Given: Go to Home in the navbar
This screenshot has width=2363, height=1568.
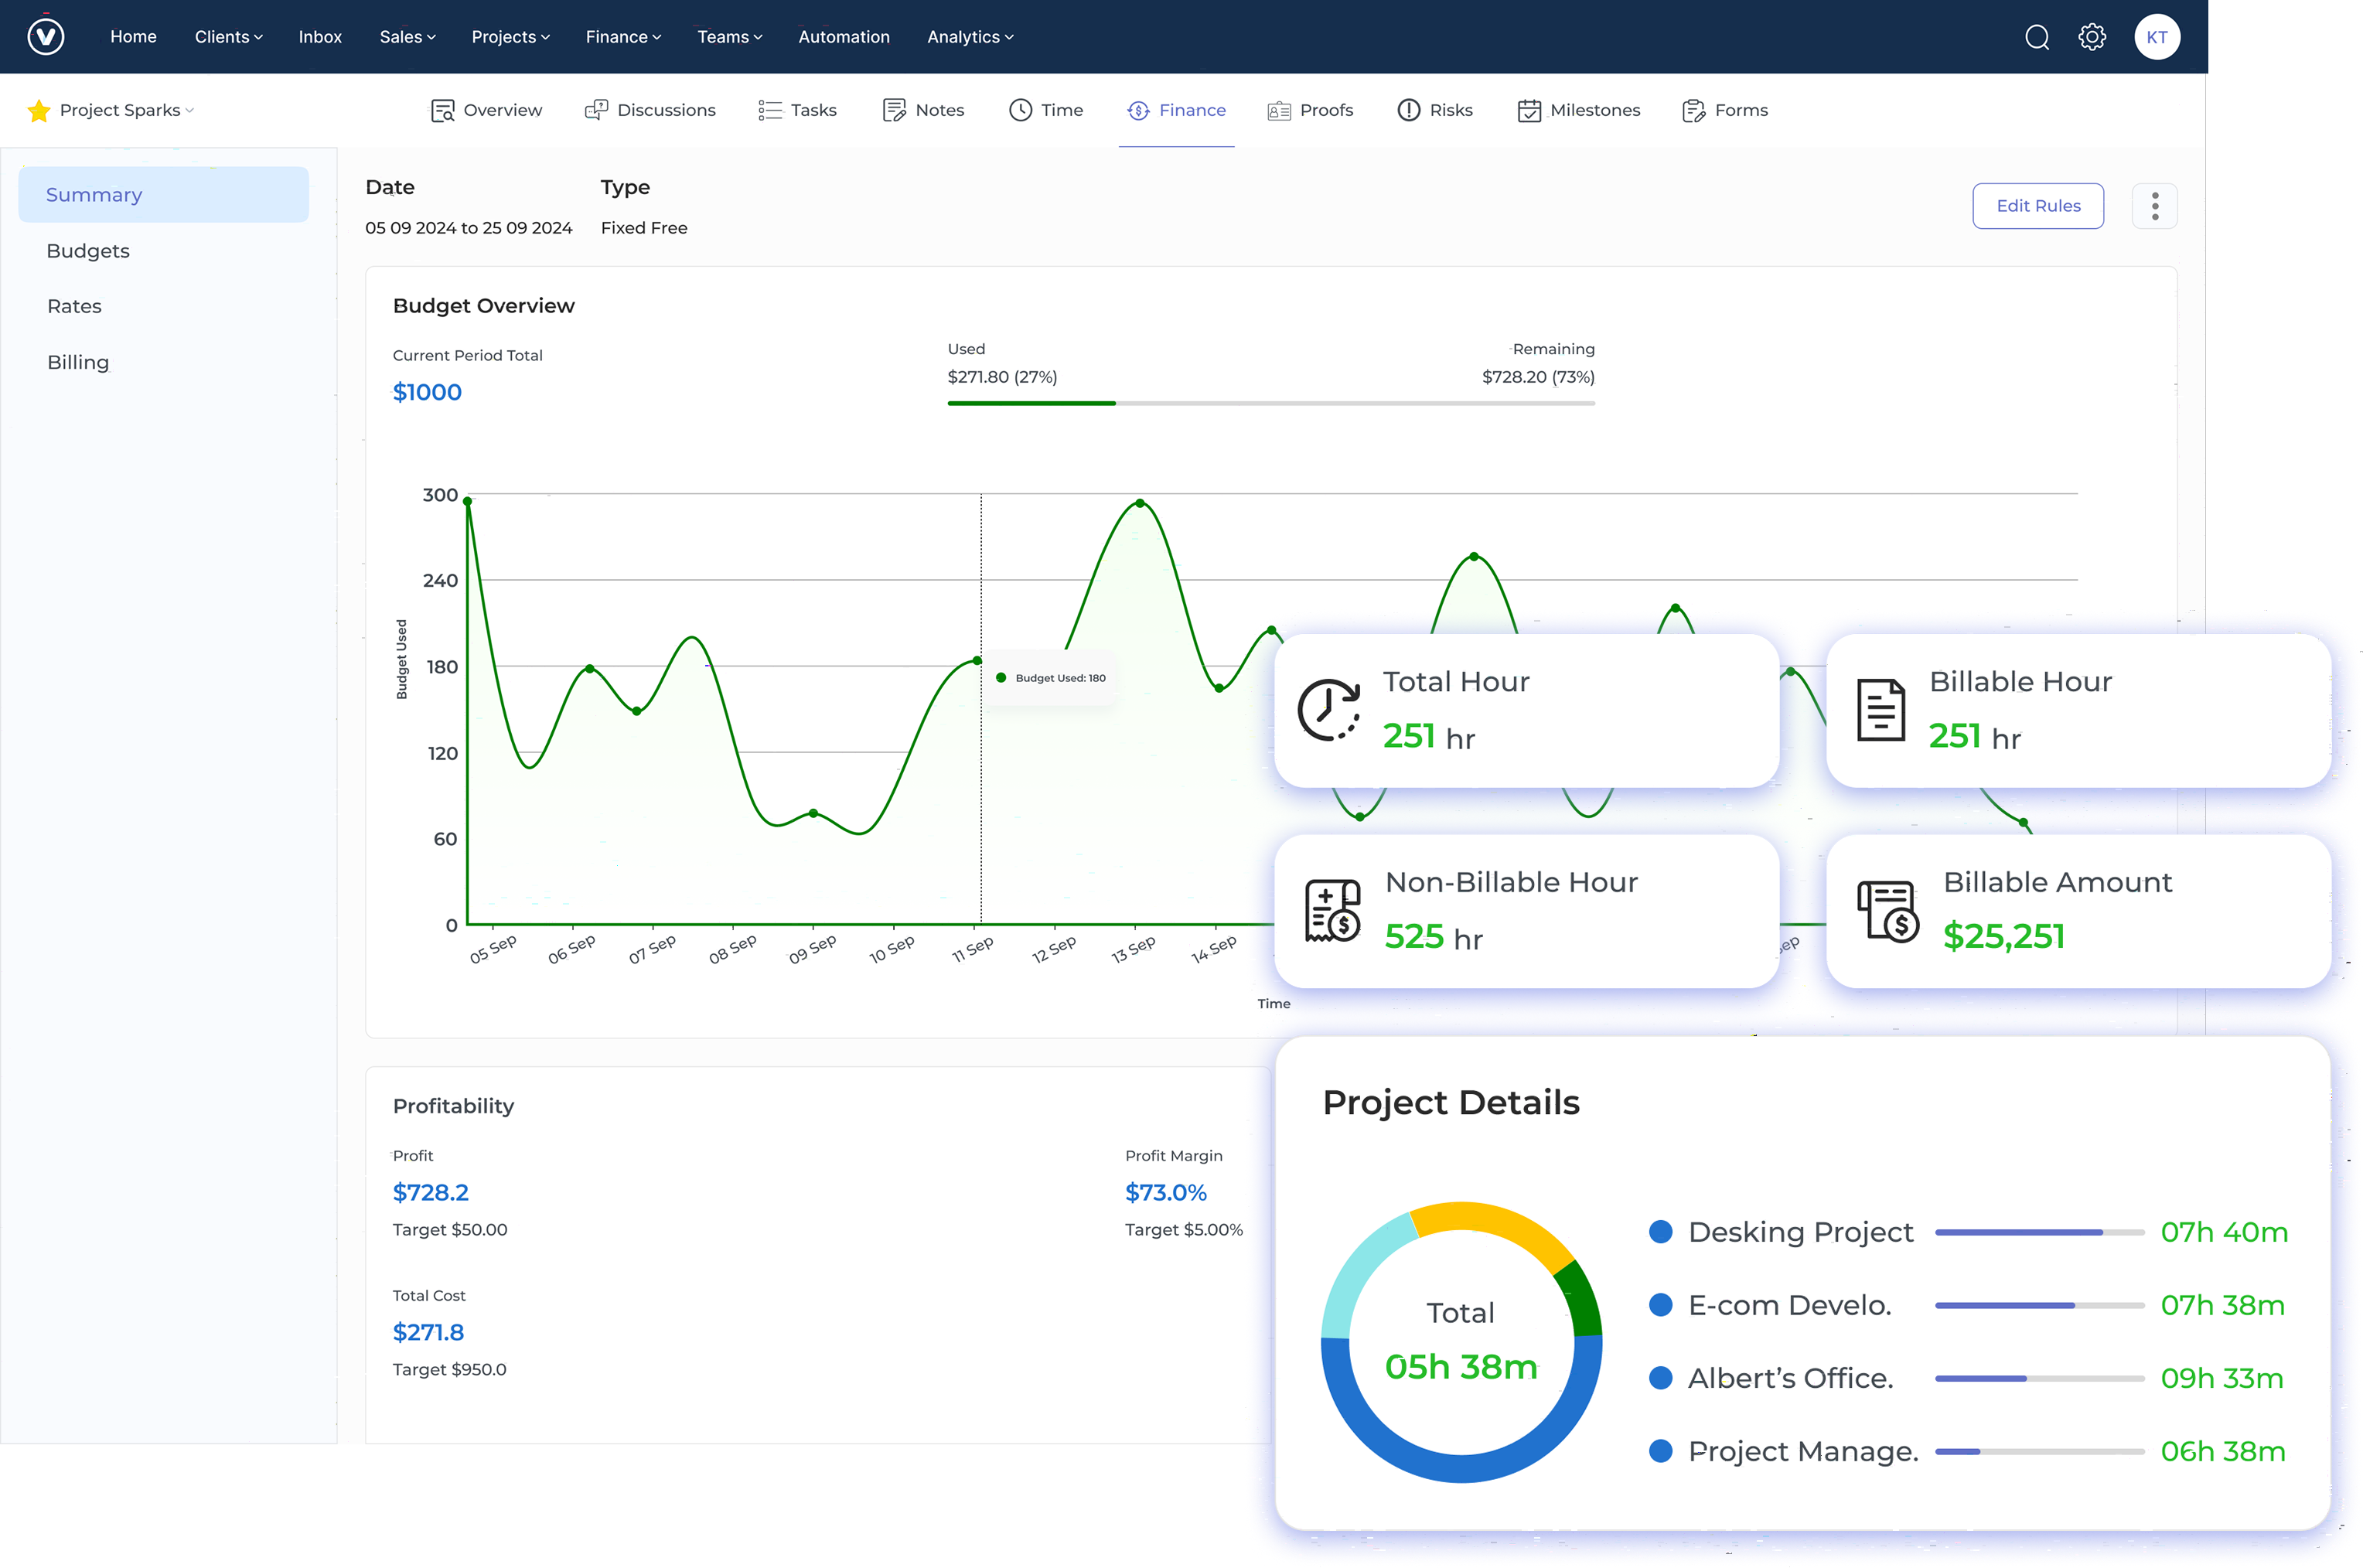Looking at the screenshot, I should point(133,37).
